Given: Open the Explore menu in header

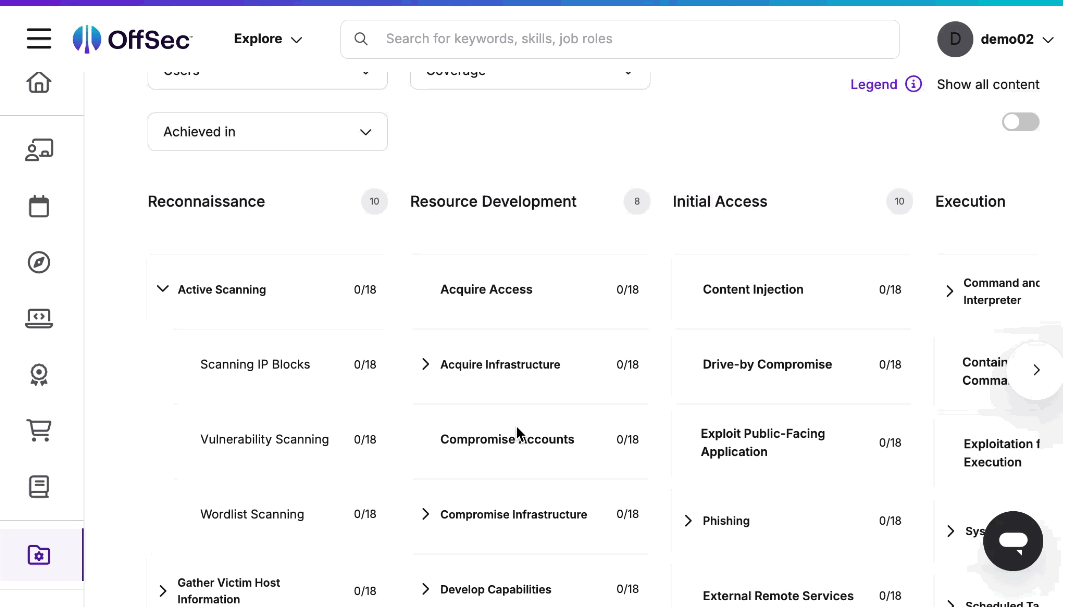Looking at the screenshot, I should coord(268,39).
